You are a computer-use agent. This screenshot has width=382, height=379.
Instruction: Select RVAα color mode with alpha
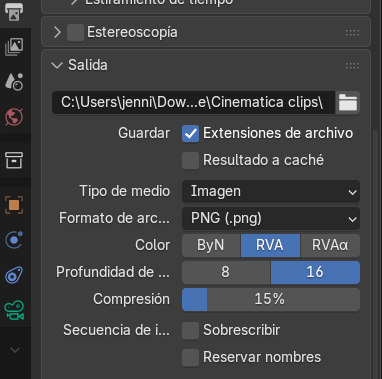[x=330, y=245]
